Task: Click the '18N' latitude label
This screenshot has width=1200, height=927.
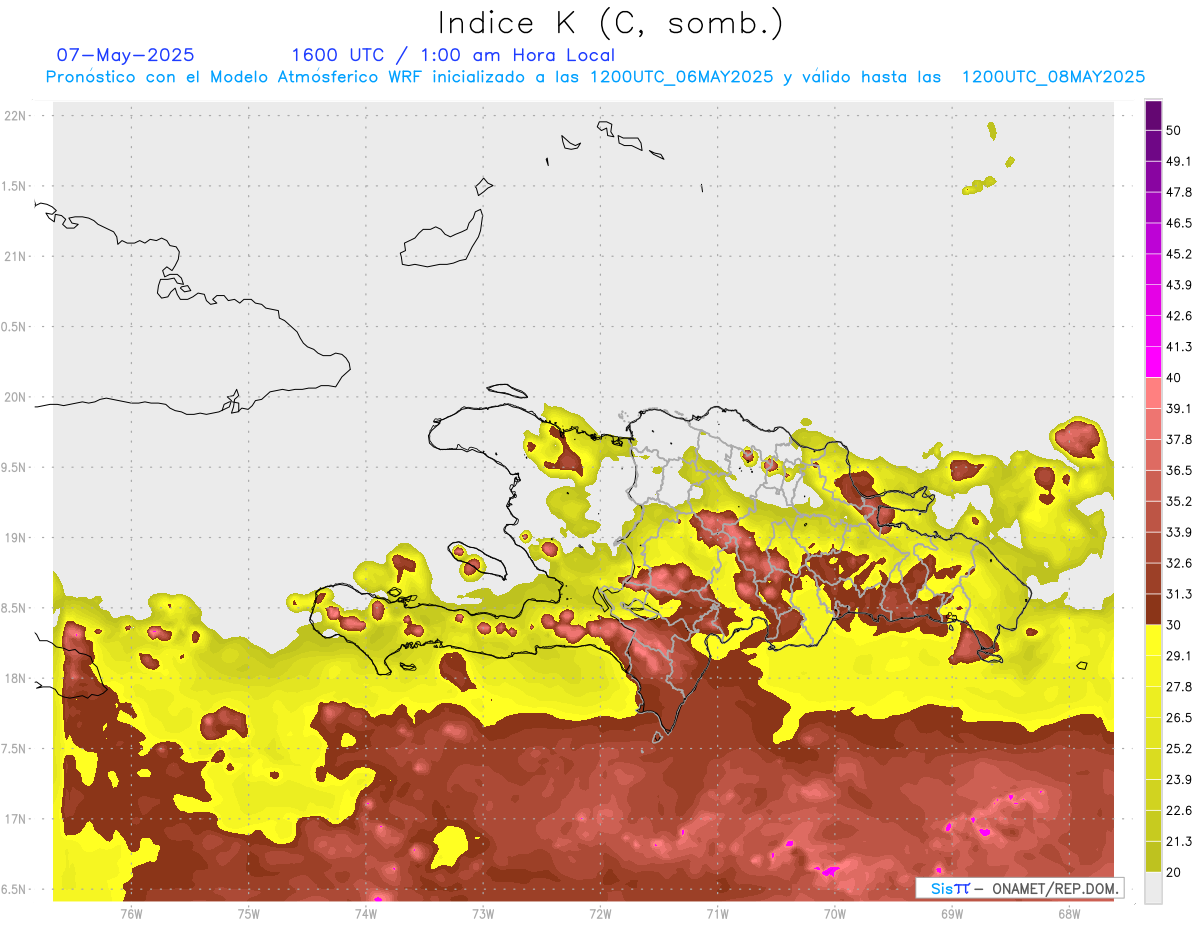Action: (x=16, y=678)
